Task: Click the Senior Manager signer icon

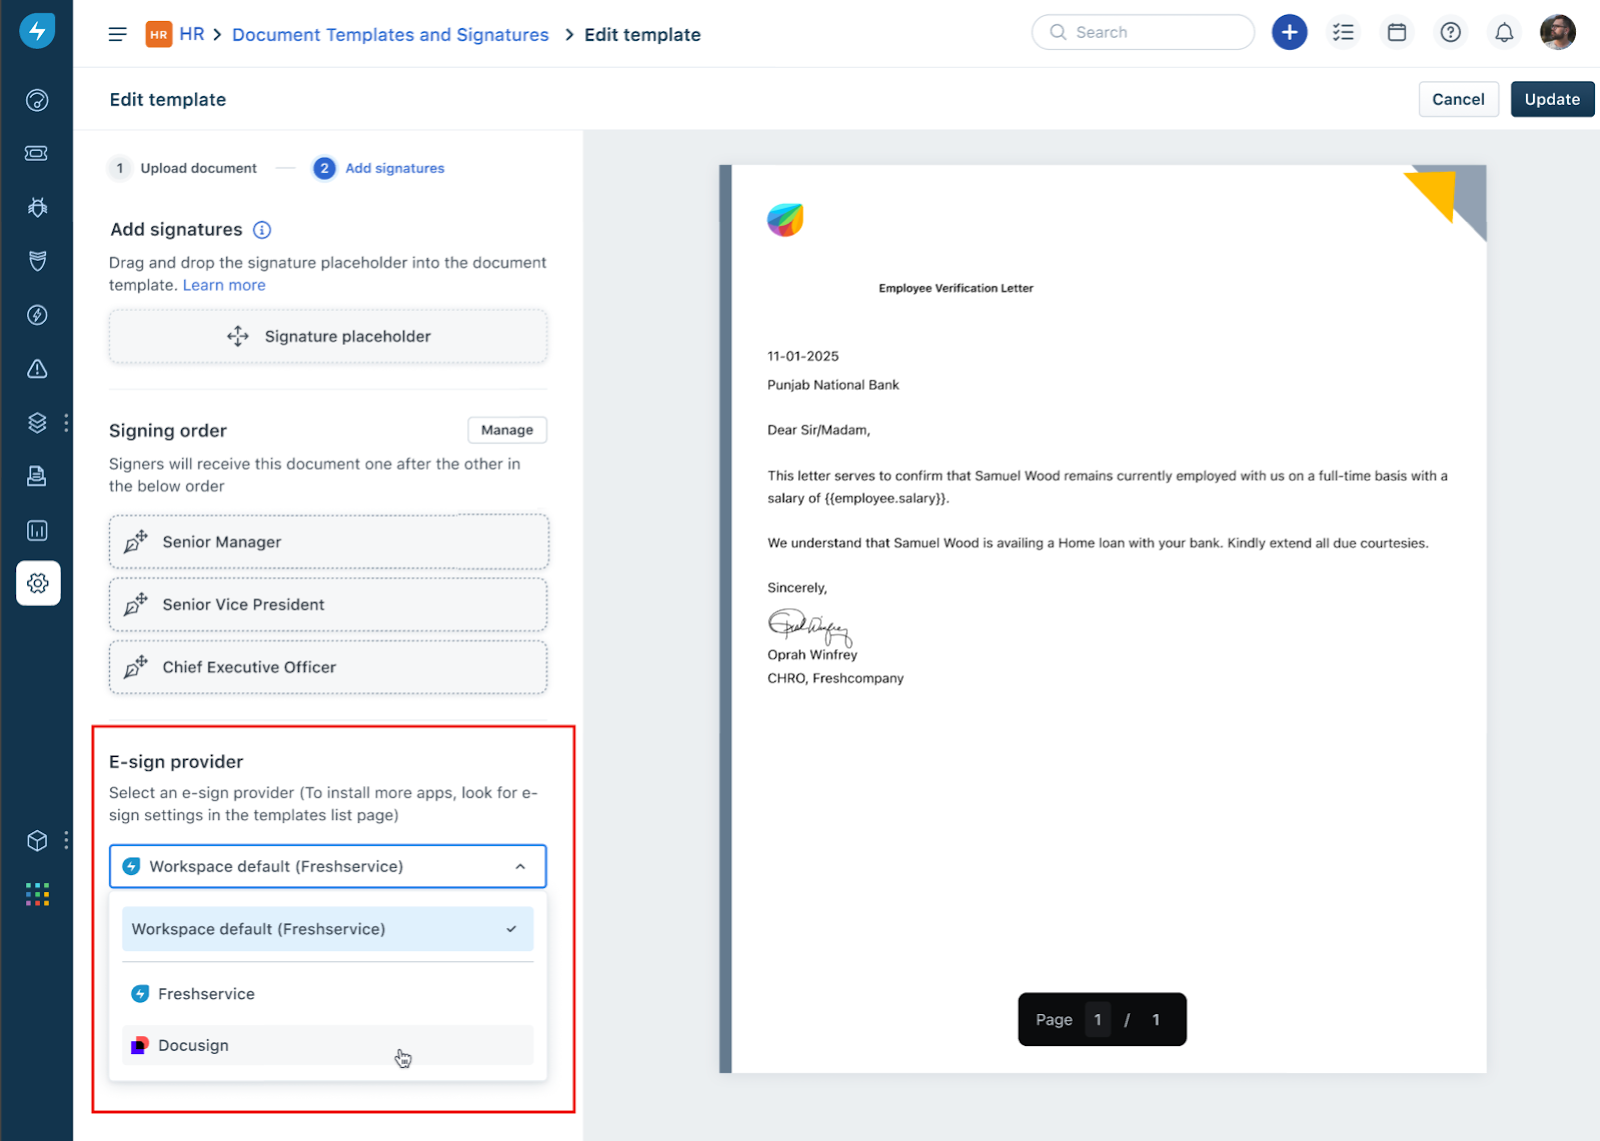Action: pyautogui.click(x=136, y=541)
